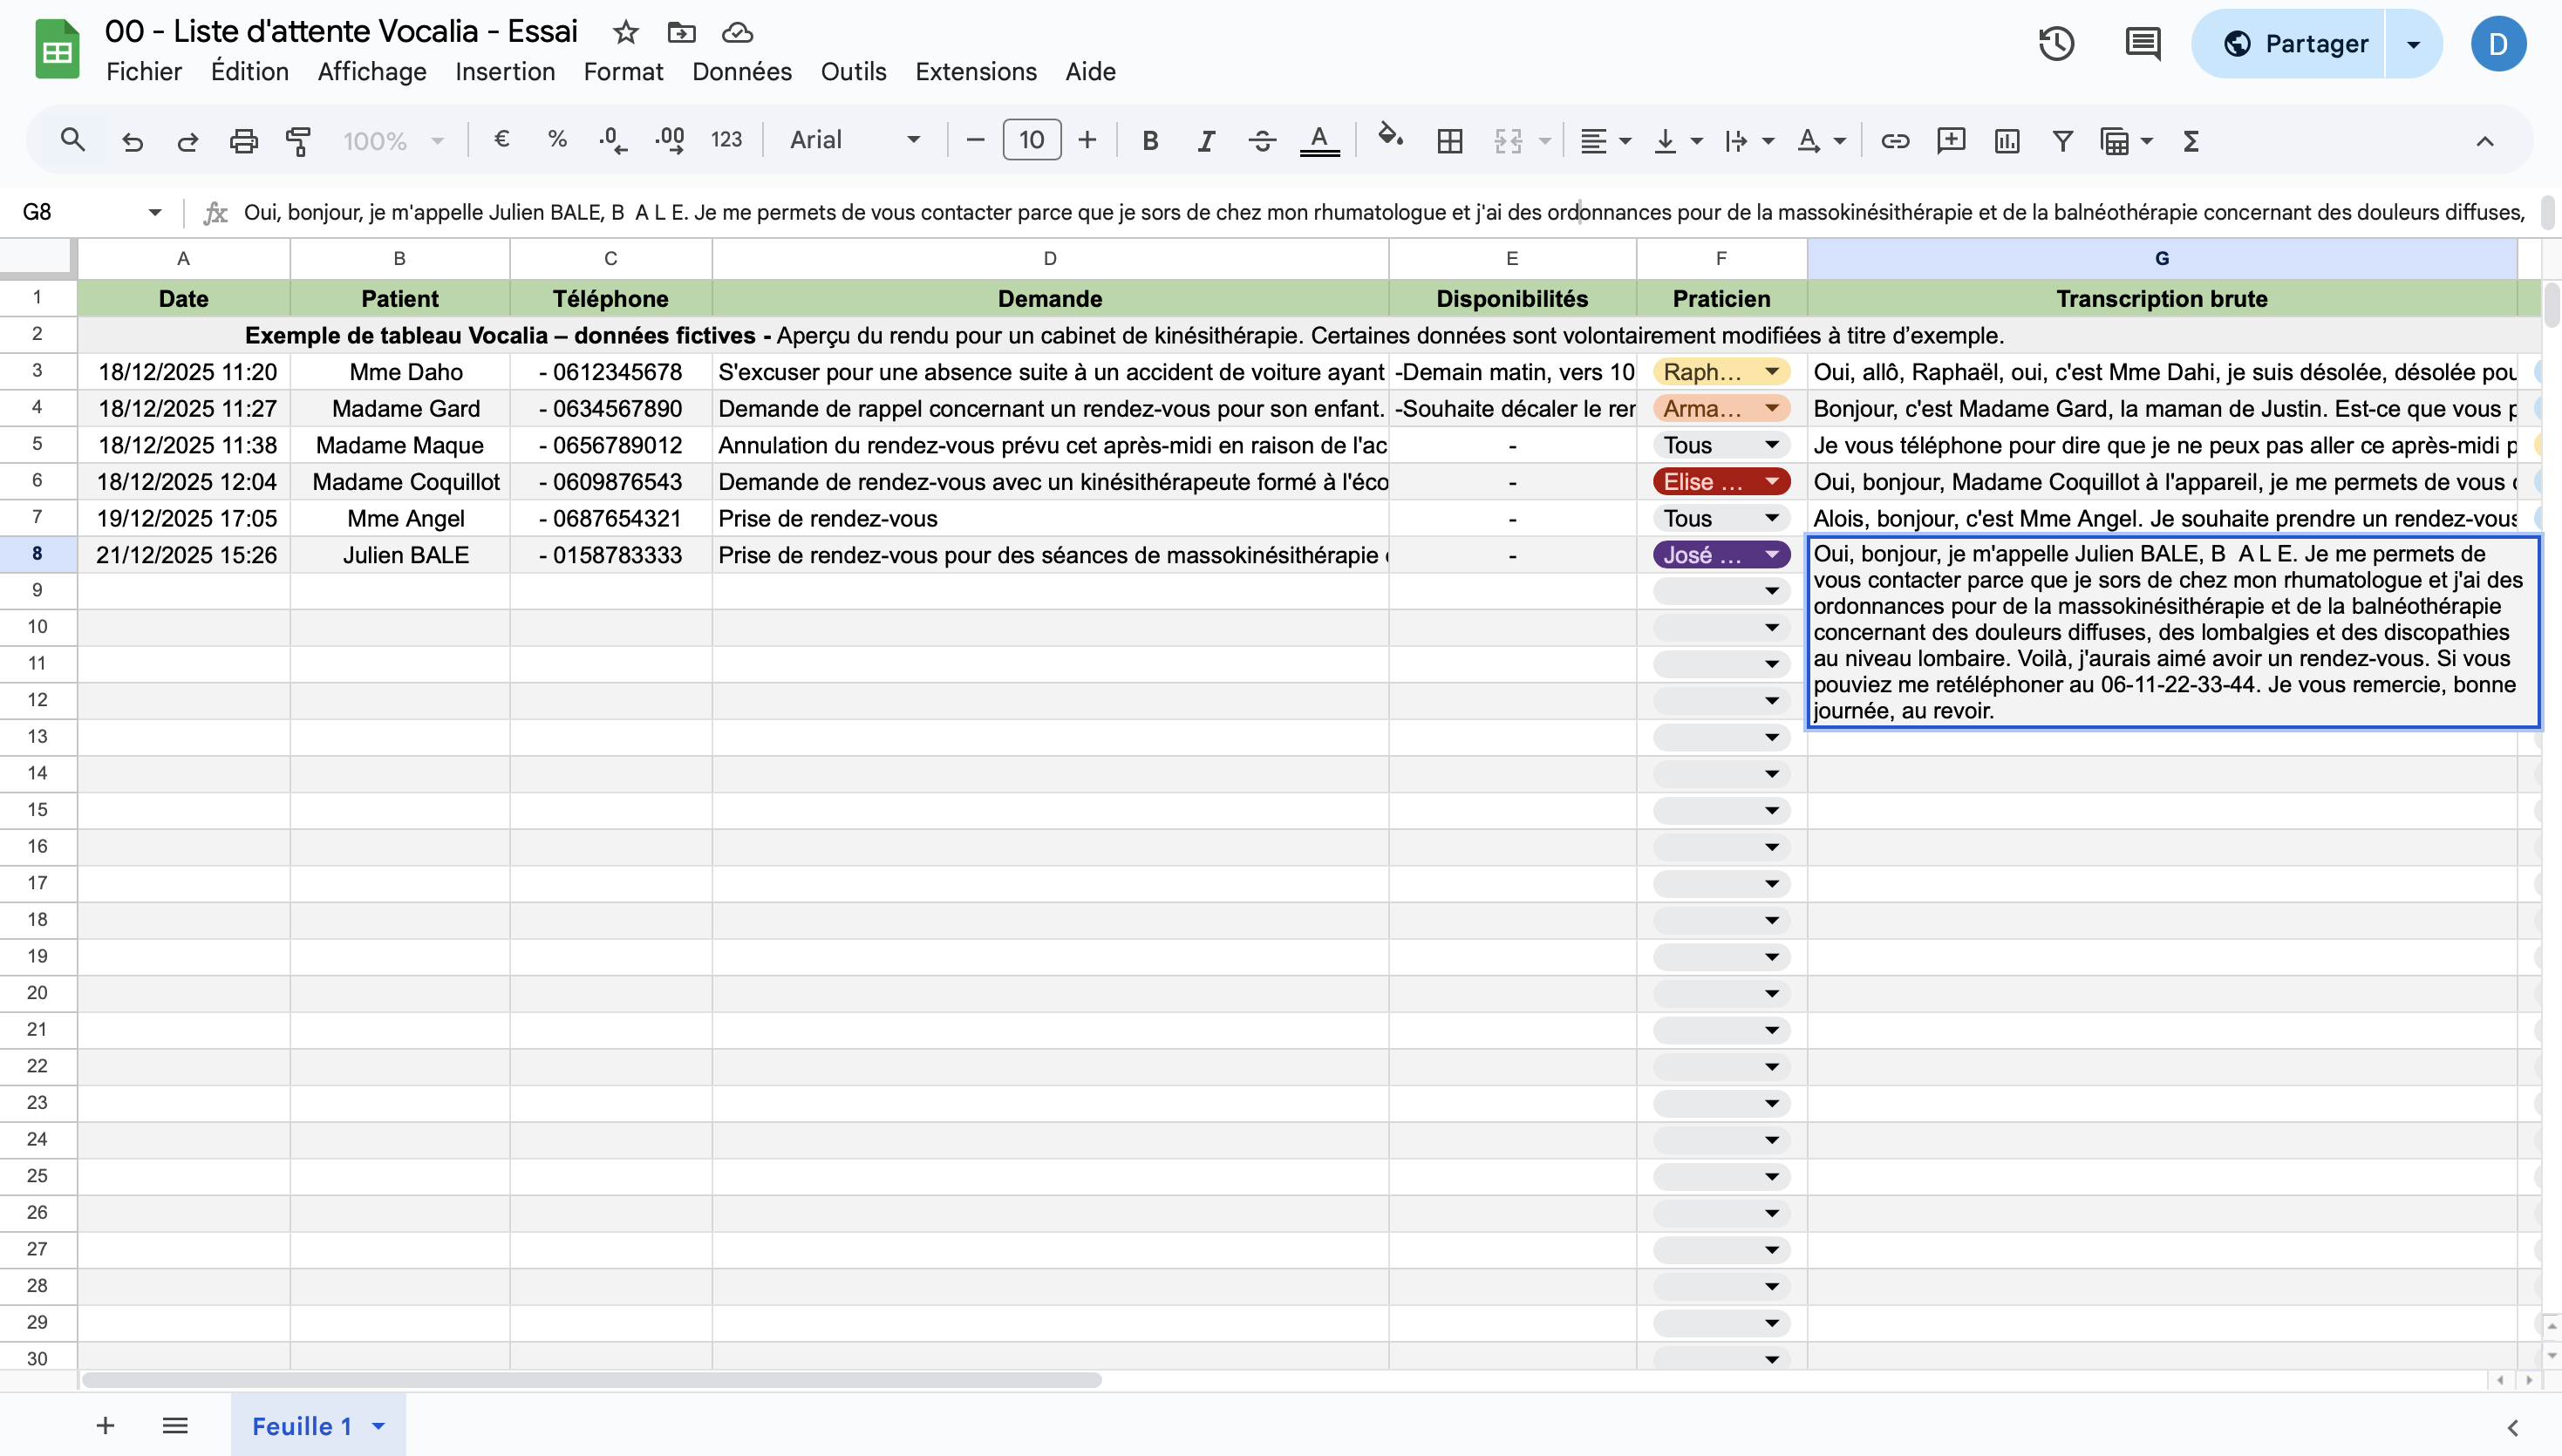The image size is (2562, 1456).
Task: Format as euro currency
Action: [502, 140]
